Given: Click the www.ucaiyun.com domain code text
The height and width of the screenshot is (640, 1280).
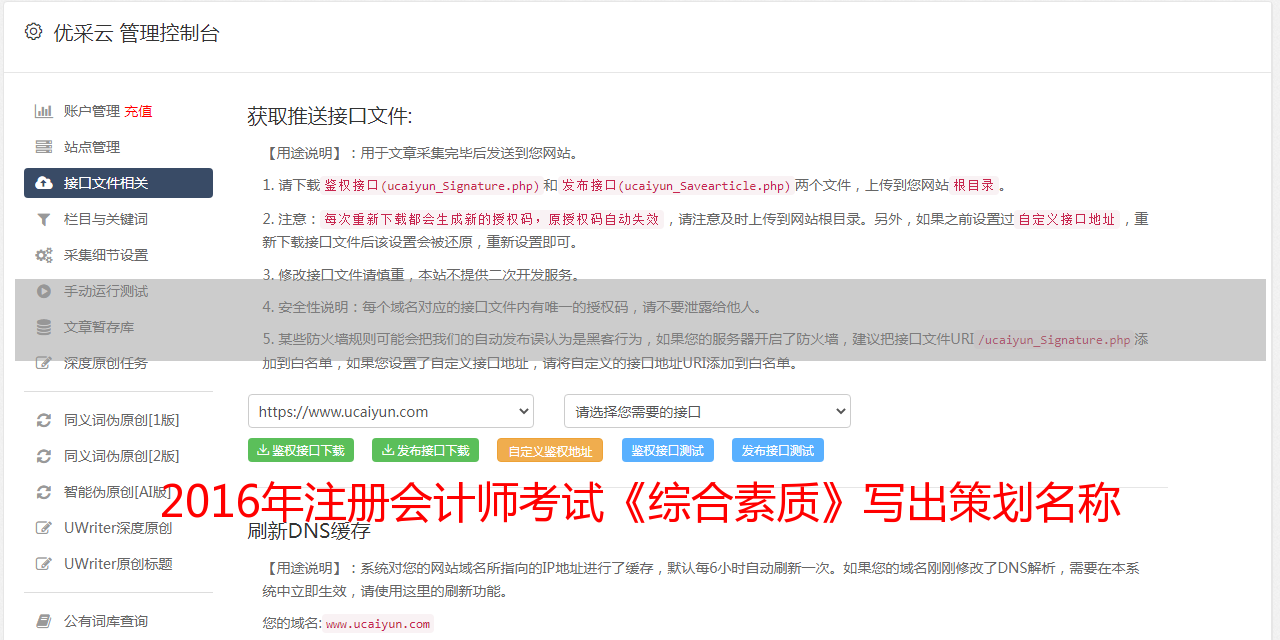Looking at the screenshot, I should [x=378, y=624].
